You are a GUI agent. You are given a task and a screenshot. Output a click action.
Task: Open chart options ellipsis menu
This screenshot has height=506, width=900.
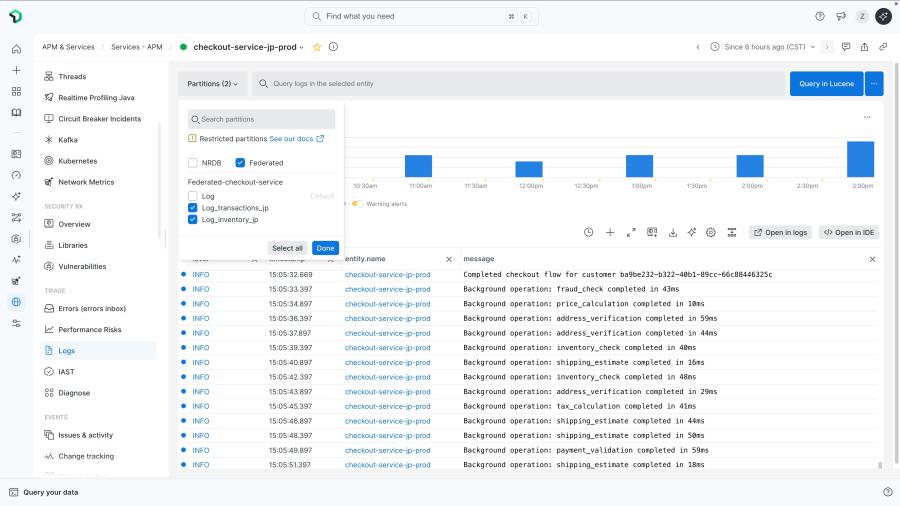point(867,117)
